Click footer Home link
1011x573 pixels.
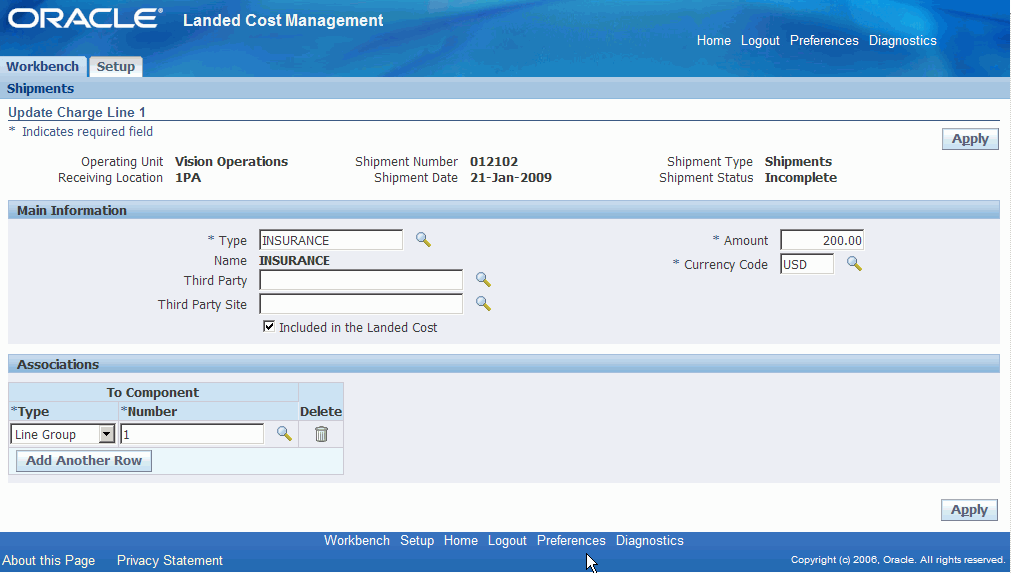pos(460,540)
